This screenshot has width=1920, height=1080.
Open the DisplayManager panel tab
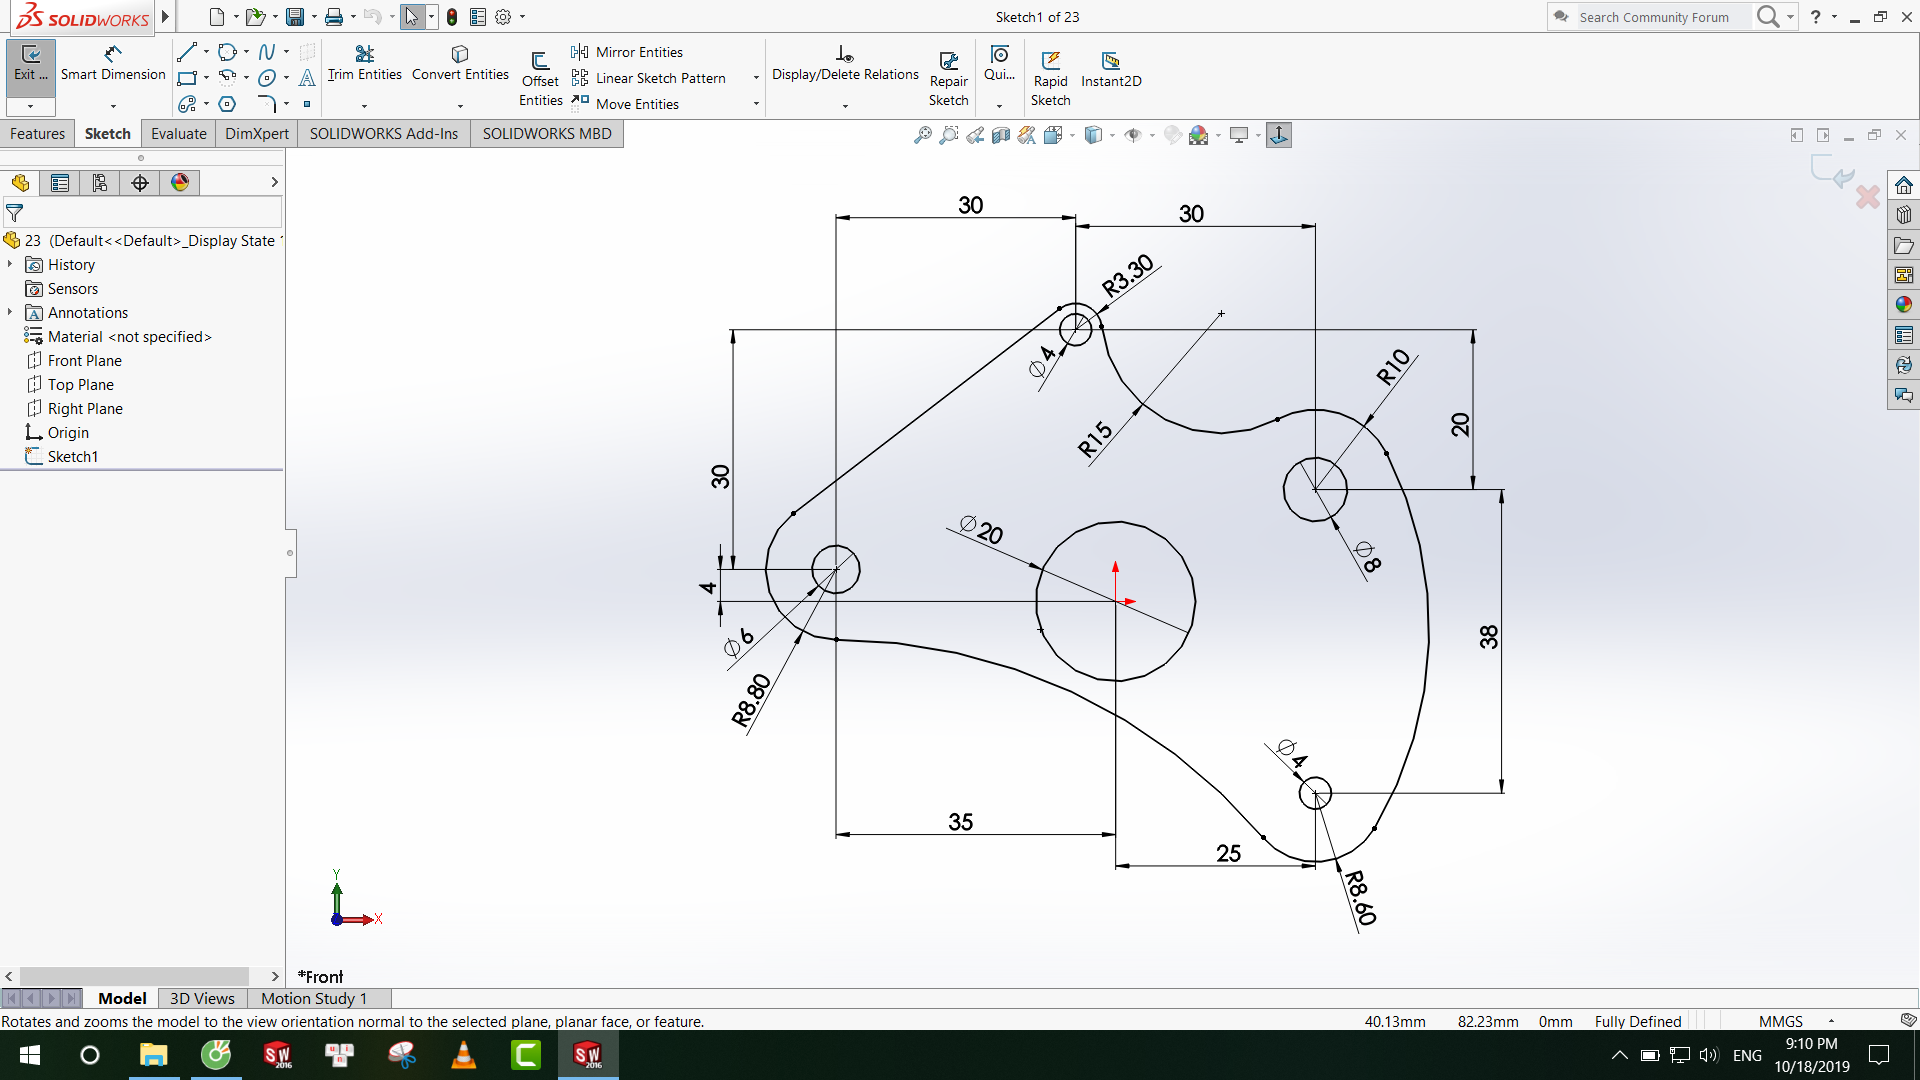[180, 182]
